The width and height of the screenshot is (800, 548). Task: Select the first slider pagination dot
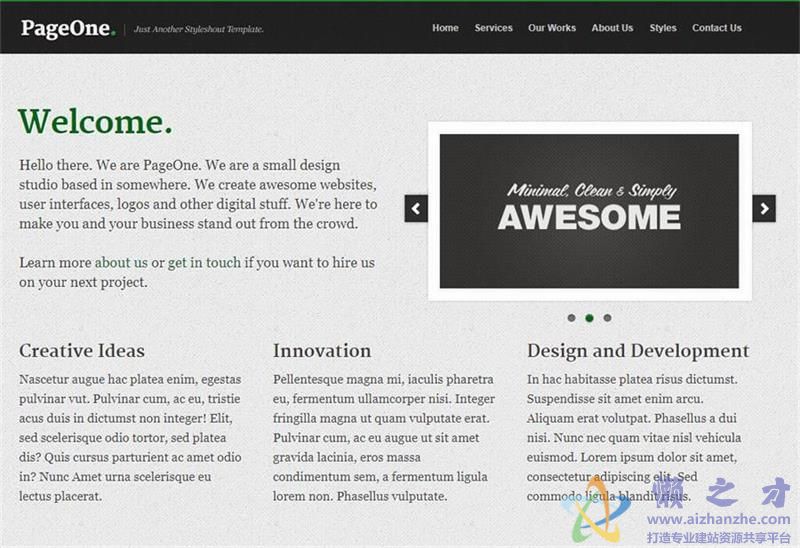coord(571,318)
